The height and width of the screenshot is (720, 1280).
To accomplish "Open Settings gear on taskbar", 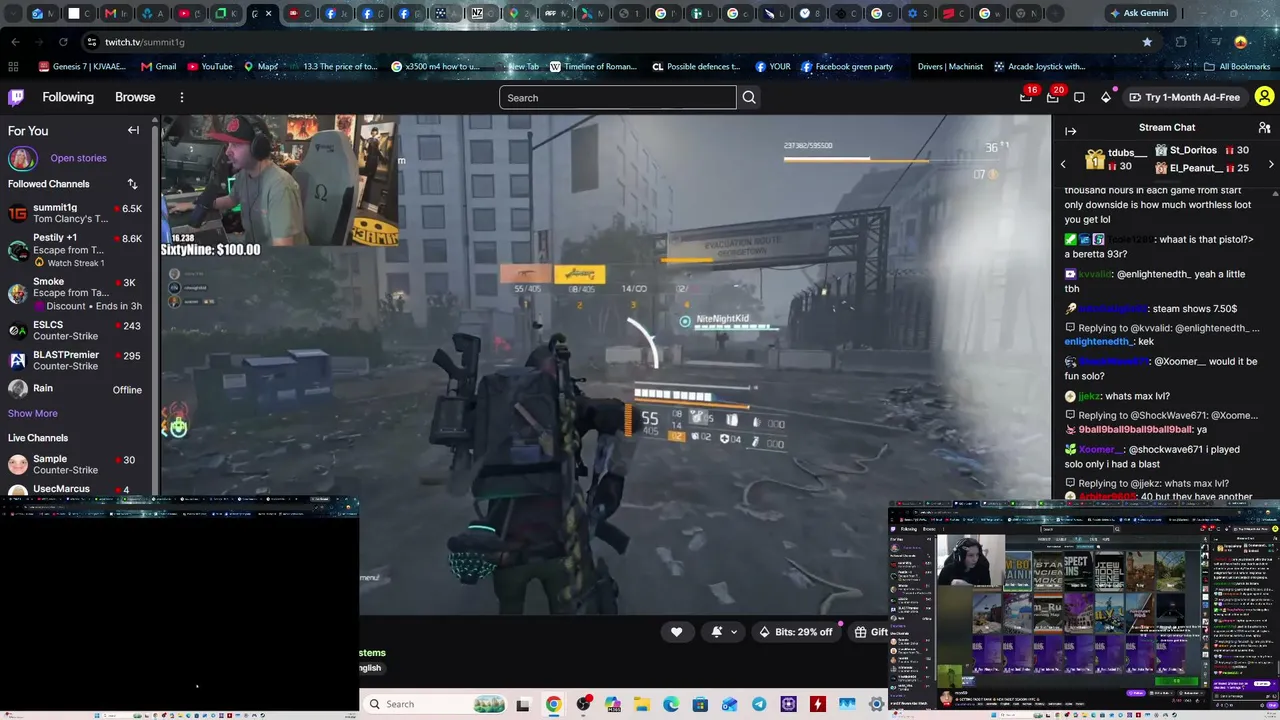I will pos(877,704).
